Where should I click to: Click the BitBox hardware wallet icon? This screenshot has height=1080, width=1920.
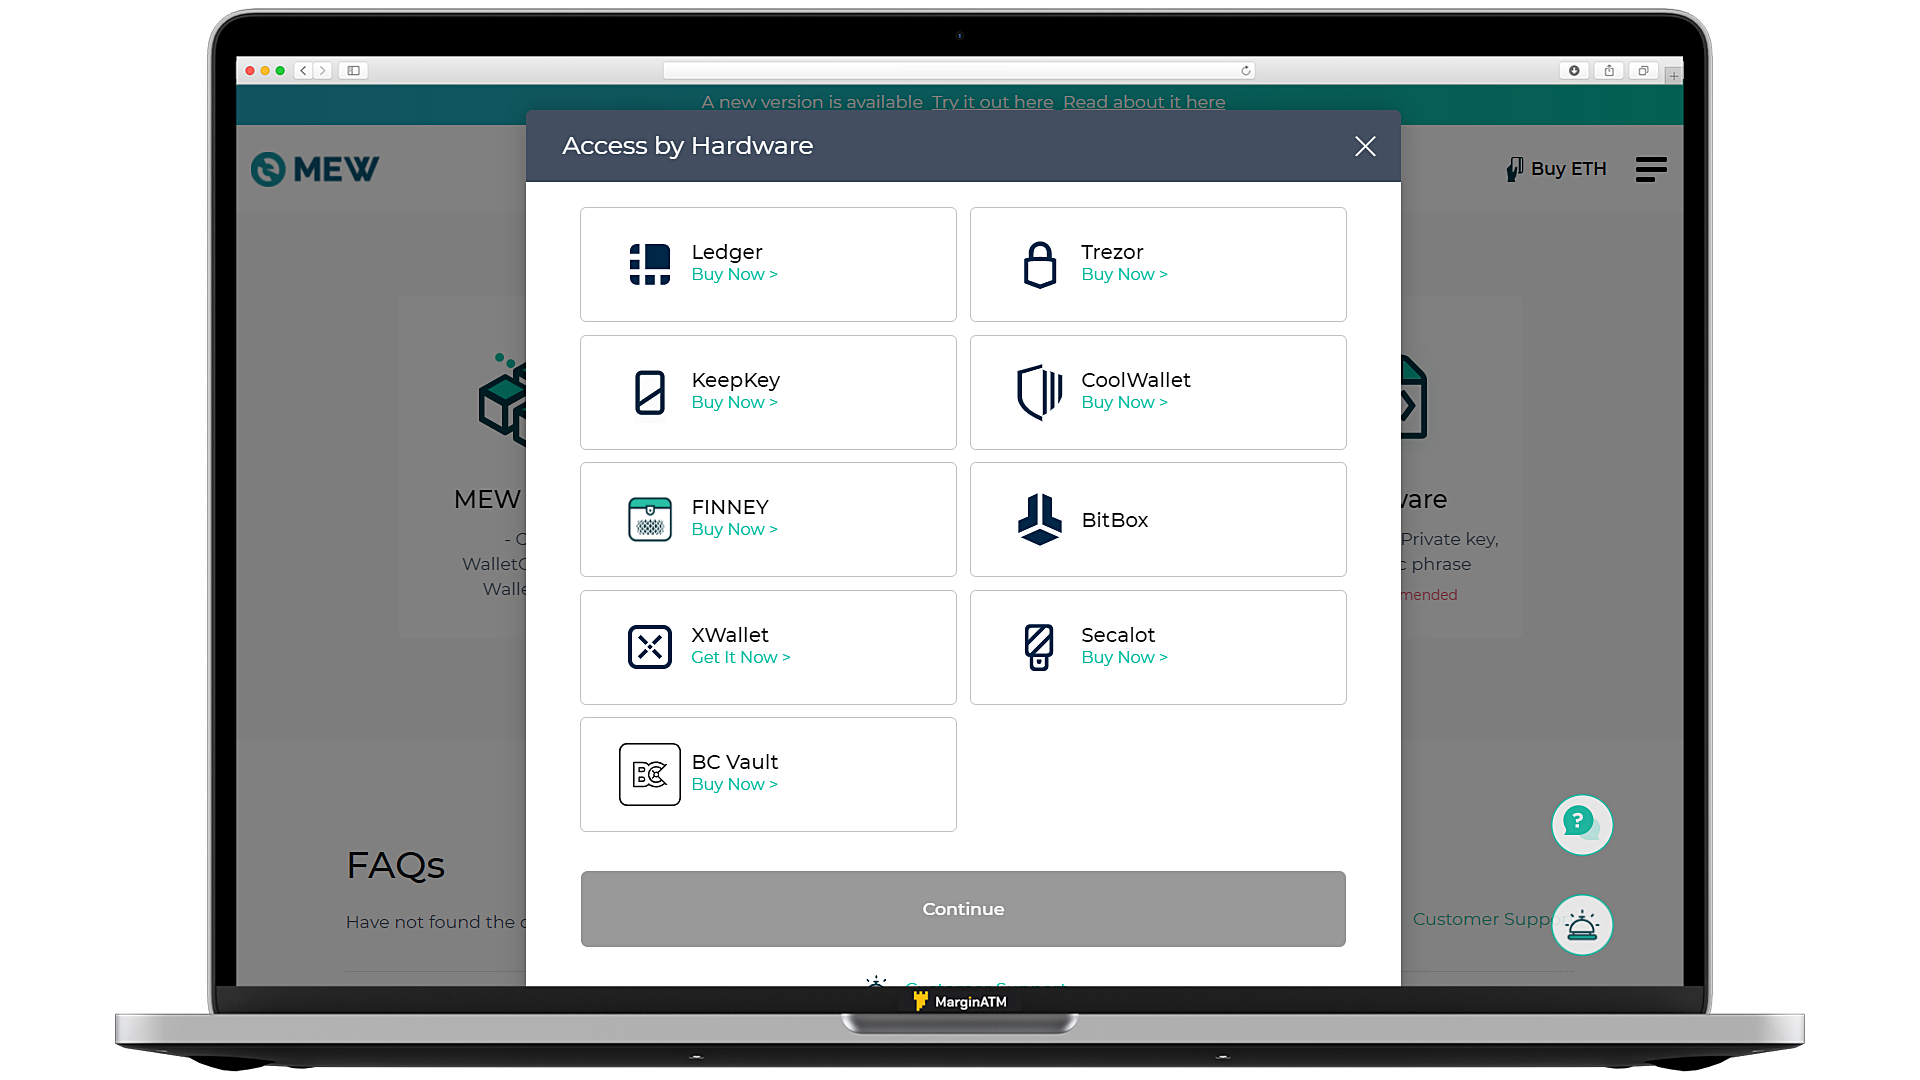[1039, 518]
